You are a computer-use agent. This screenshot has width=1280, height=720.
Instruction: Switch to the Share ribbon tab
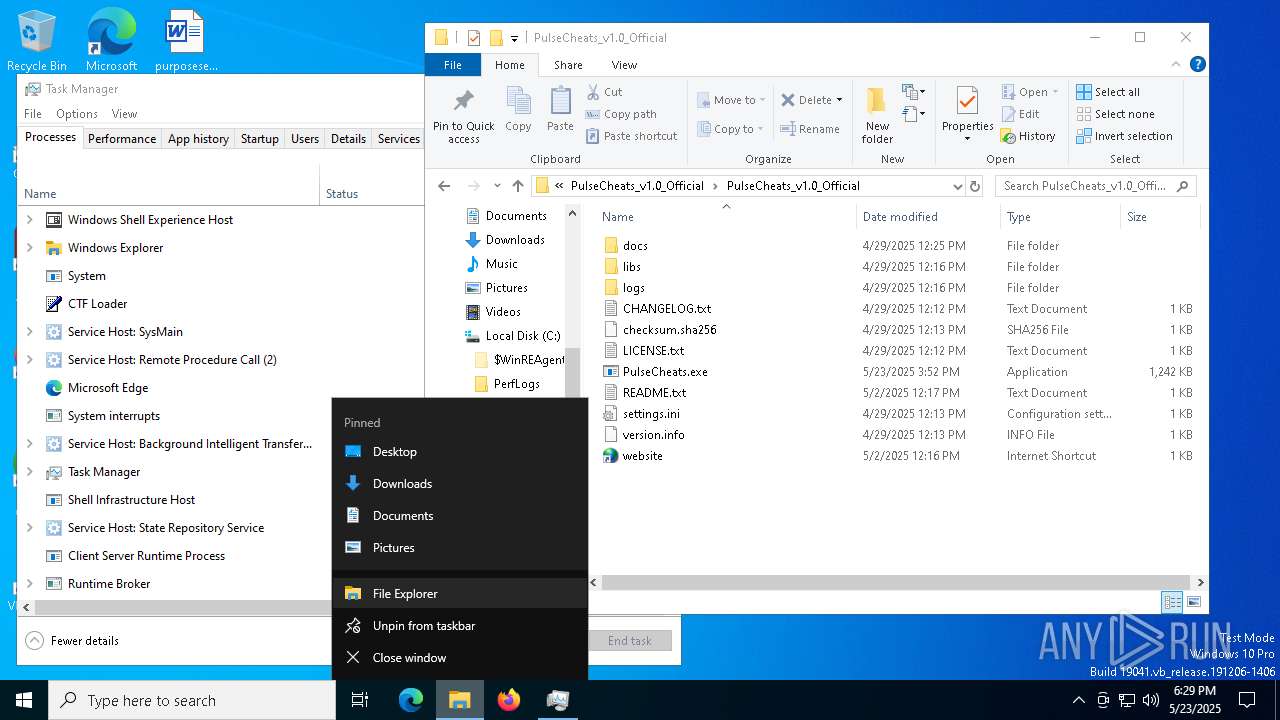pos(568,65)
